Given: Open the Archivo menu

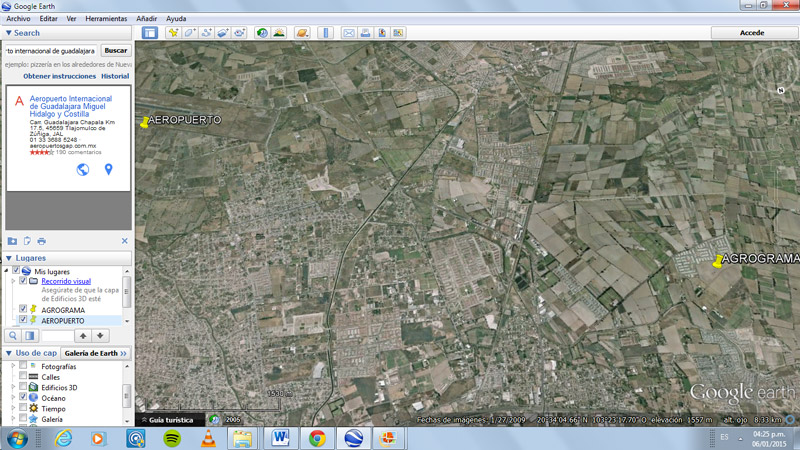Looking at the screenshot, I should click(x=18, y=18).
